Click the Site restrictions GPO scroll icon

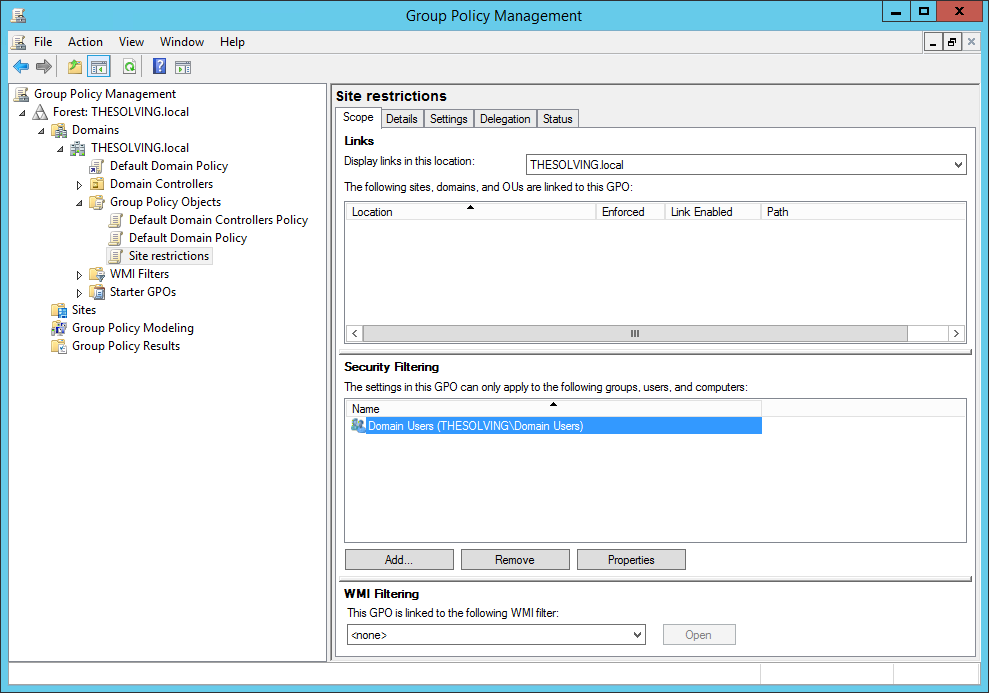115,256
